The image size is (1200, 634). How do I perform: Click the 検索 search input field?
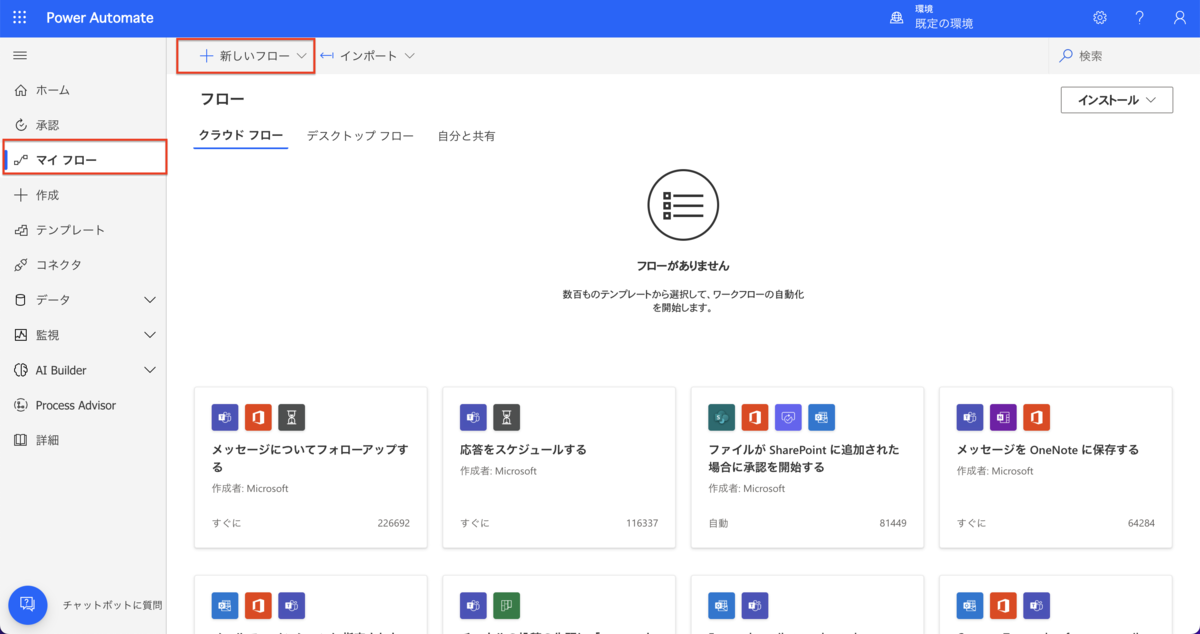tap(1124, 56)
